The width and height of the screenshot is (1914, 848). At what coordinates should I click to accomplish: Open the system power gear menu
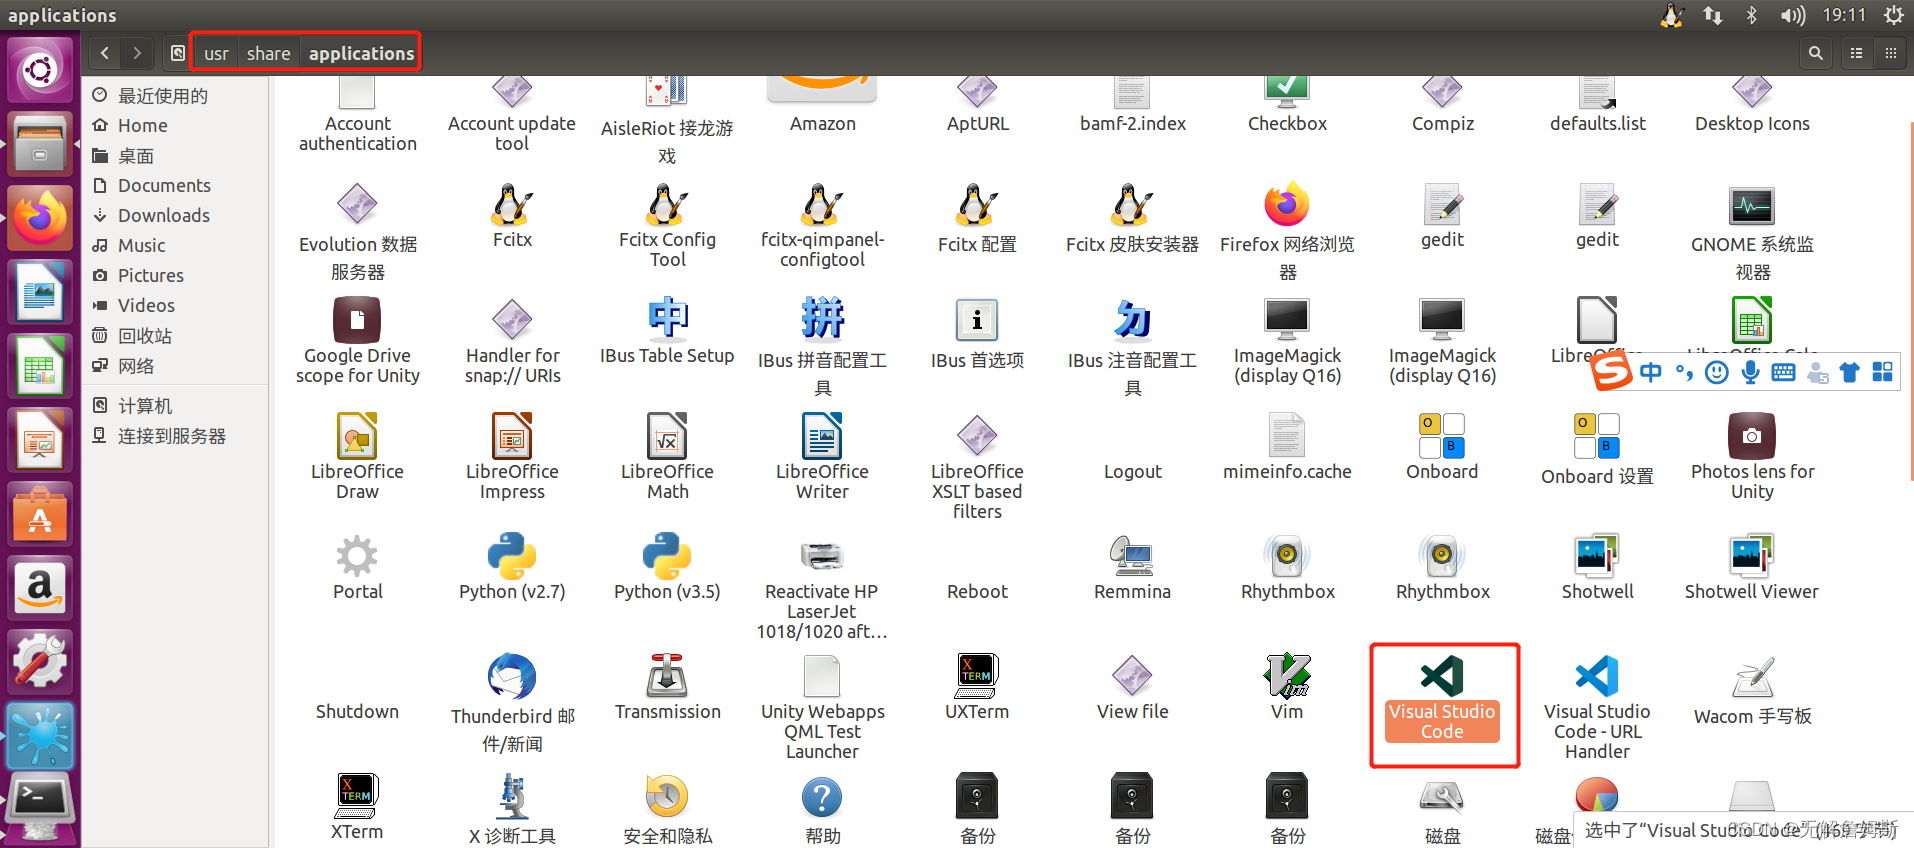point(1893,15)
